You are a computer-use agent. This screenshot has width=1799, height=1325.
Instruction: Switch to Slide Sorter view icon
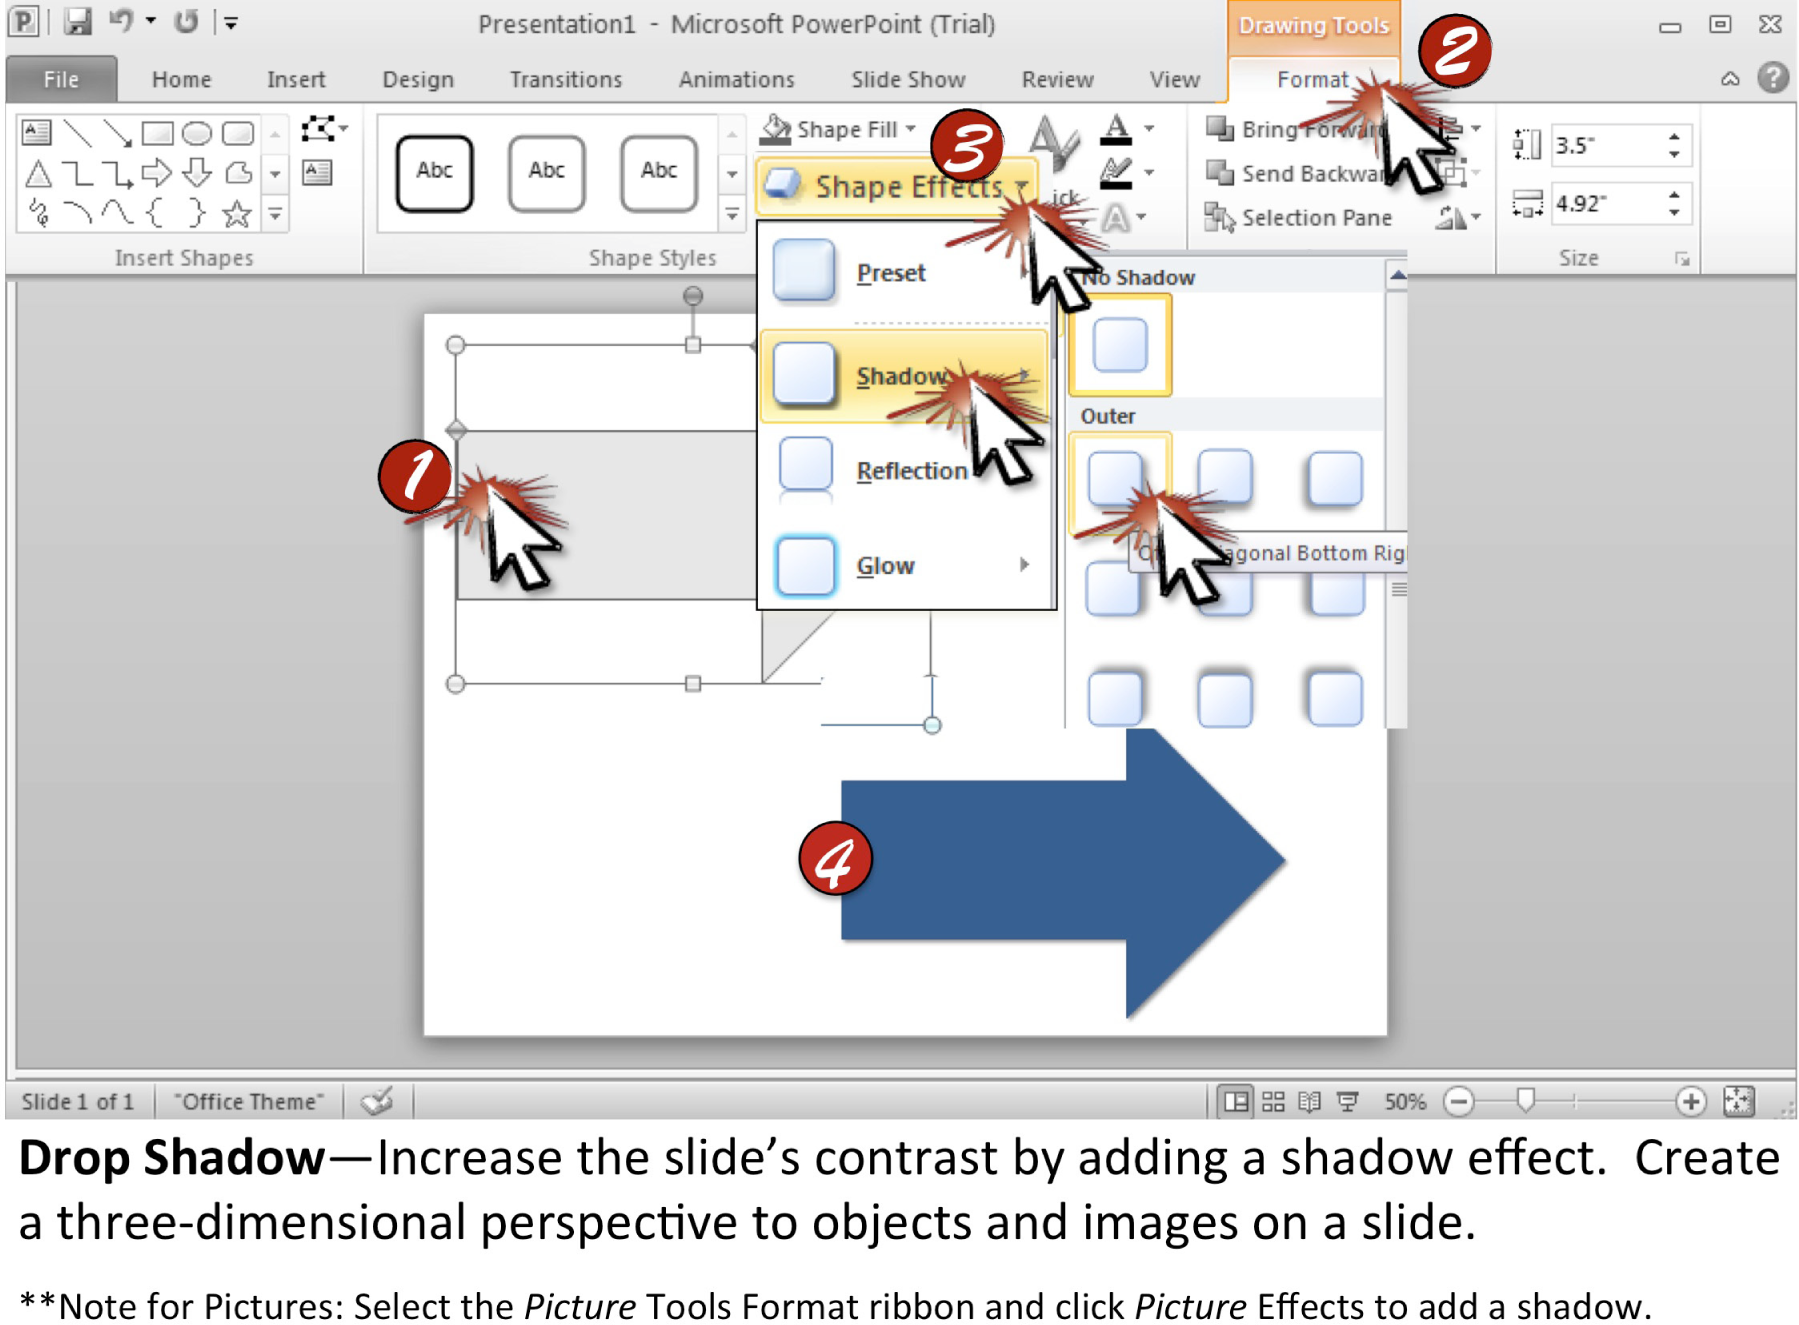1272,1101
